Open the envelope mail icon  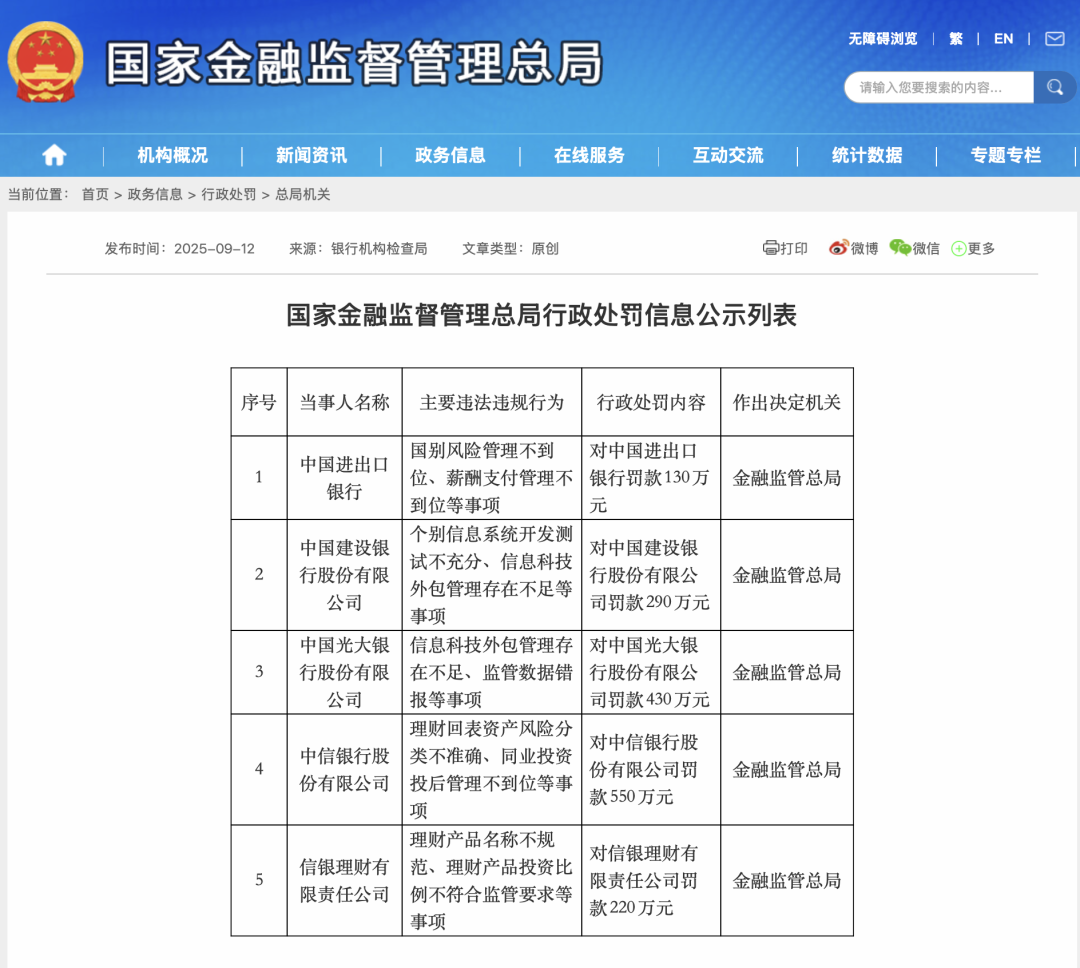[x=1054, y=39]
